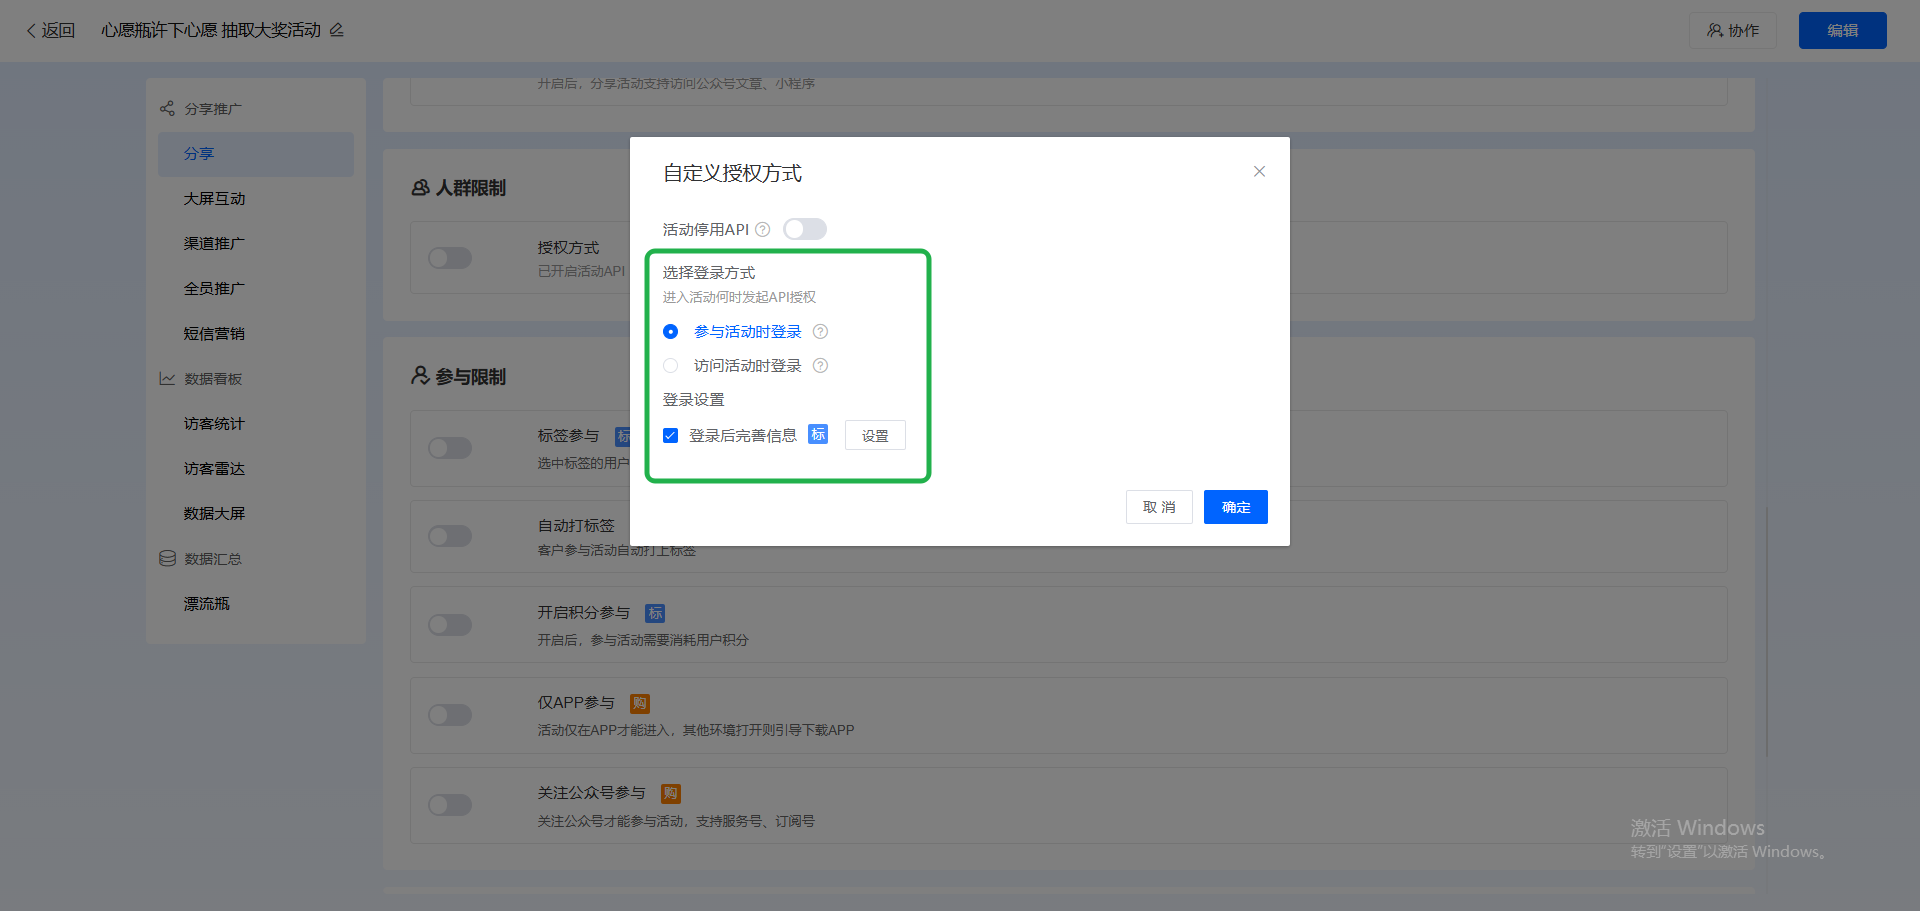
Task: Click 分享推广 share icon in sidebar
Action: point(167,108)
